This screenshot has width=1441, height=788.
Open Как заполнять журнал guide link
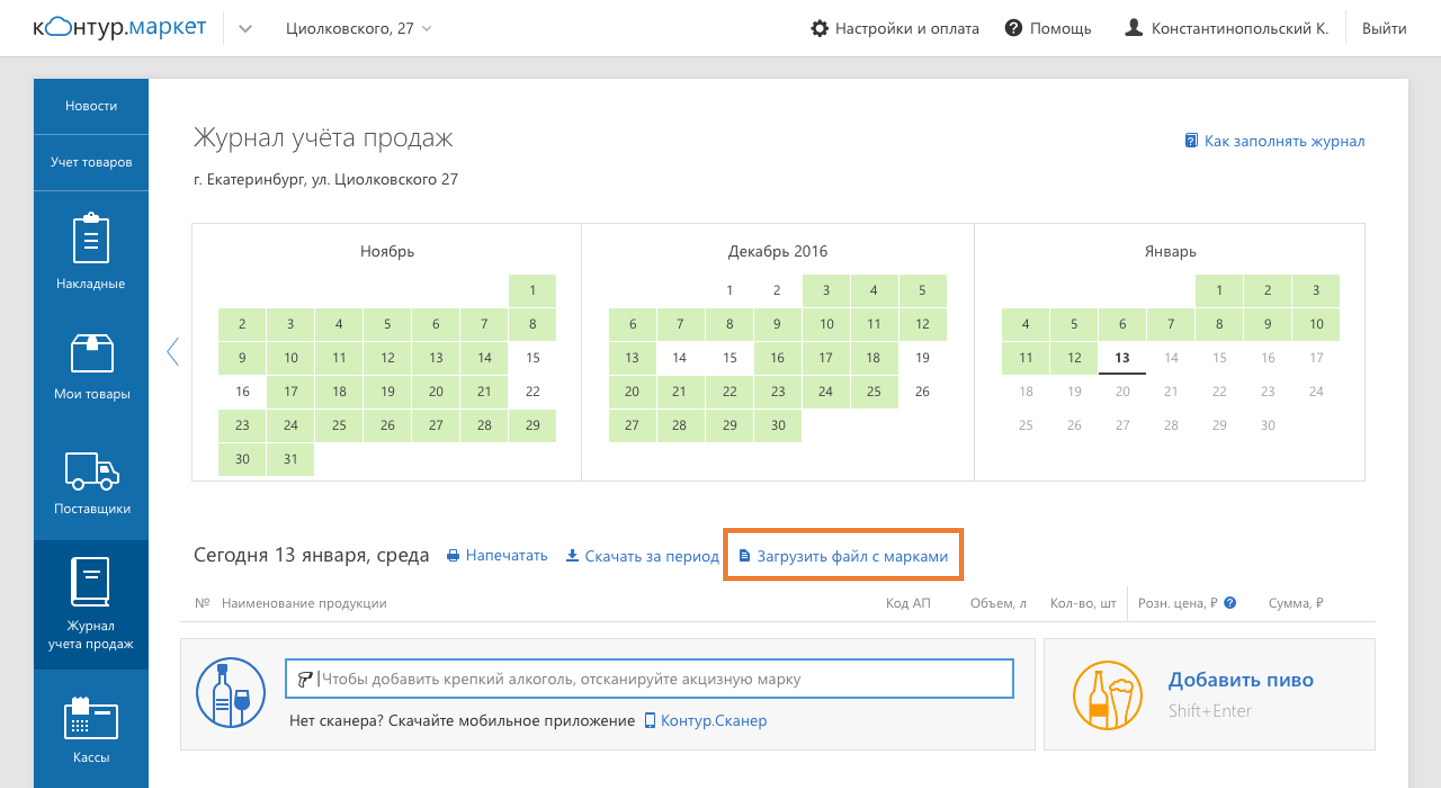[1274, 141]
